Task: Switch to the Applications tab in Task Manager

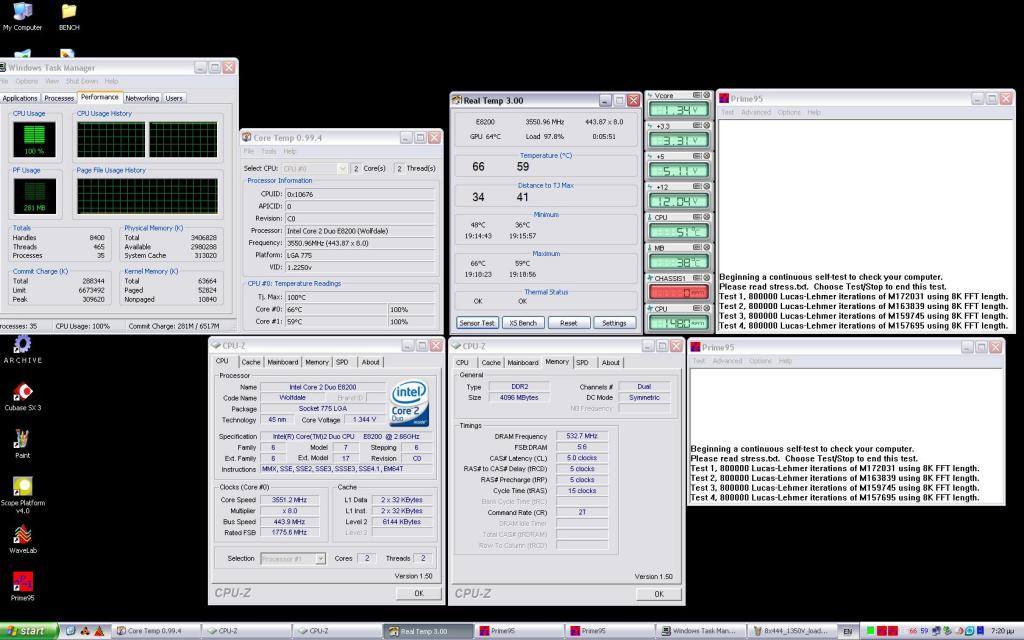Action: [20, 98]
